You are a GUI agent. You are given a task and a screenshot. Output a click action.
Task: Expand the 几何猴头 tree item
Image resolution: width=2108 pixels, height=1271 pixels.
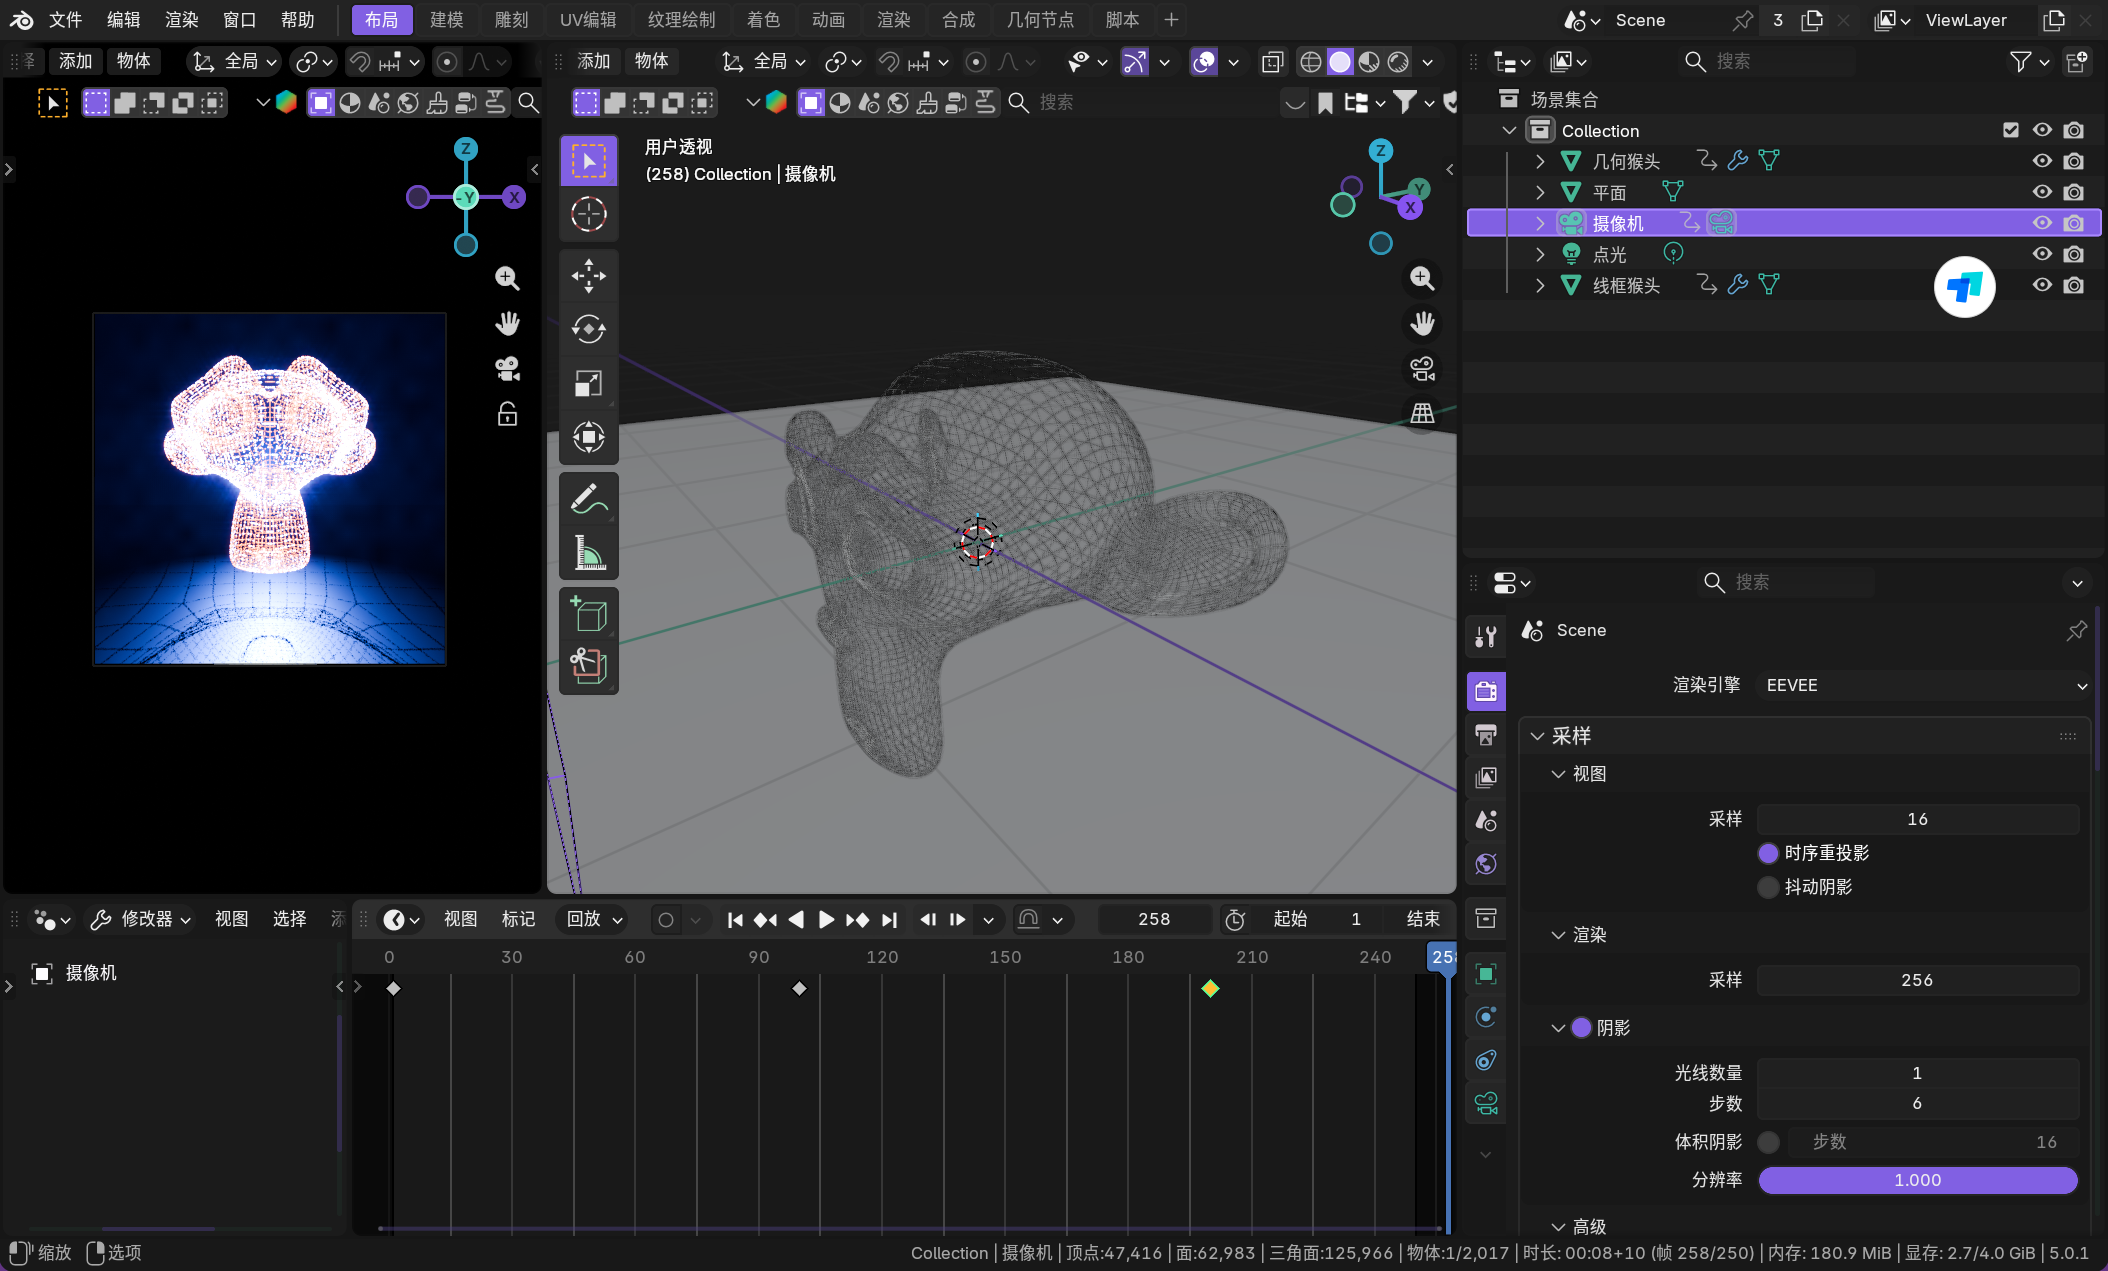click(1540, 161)
